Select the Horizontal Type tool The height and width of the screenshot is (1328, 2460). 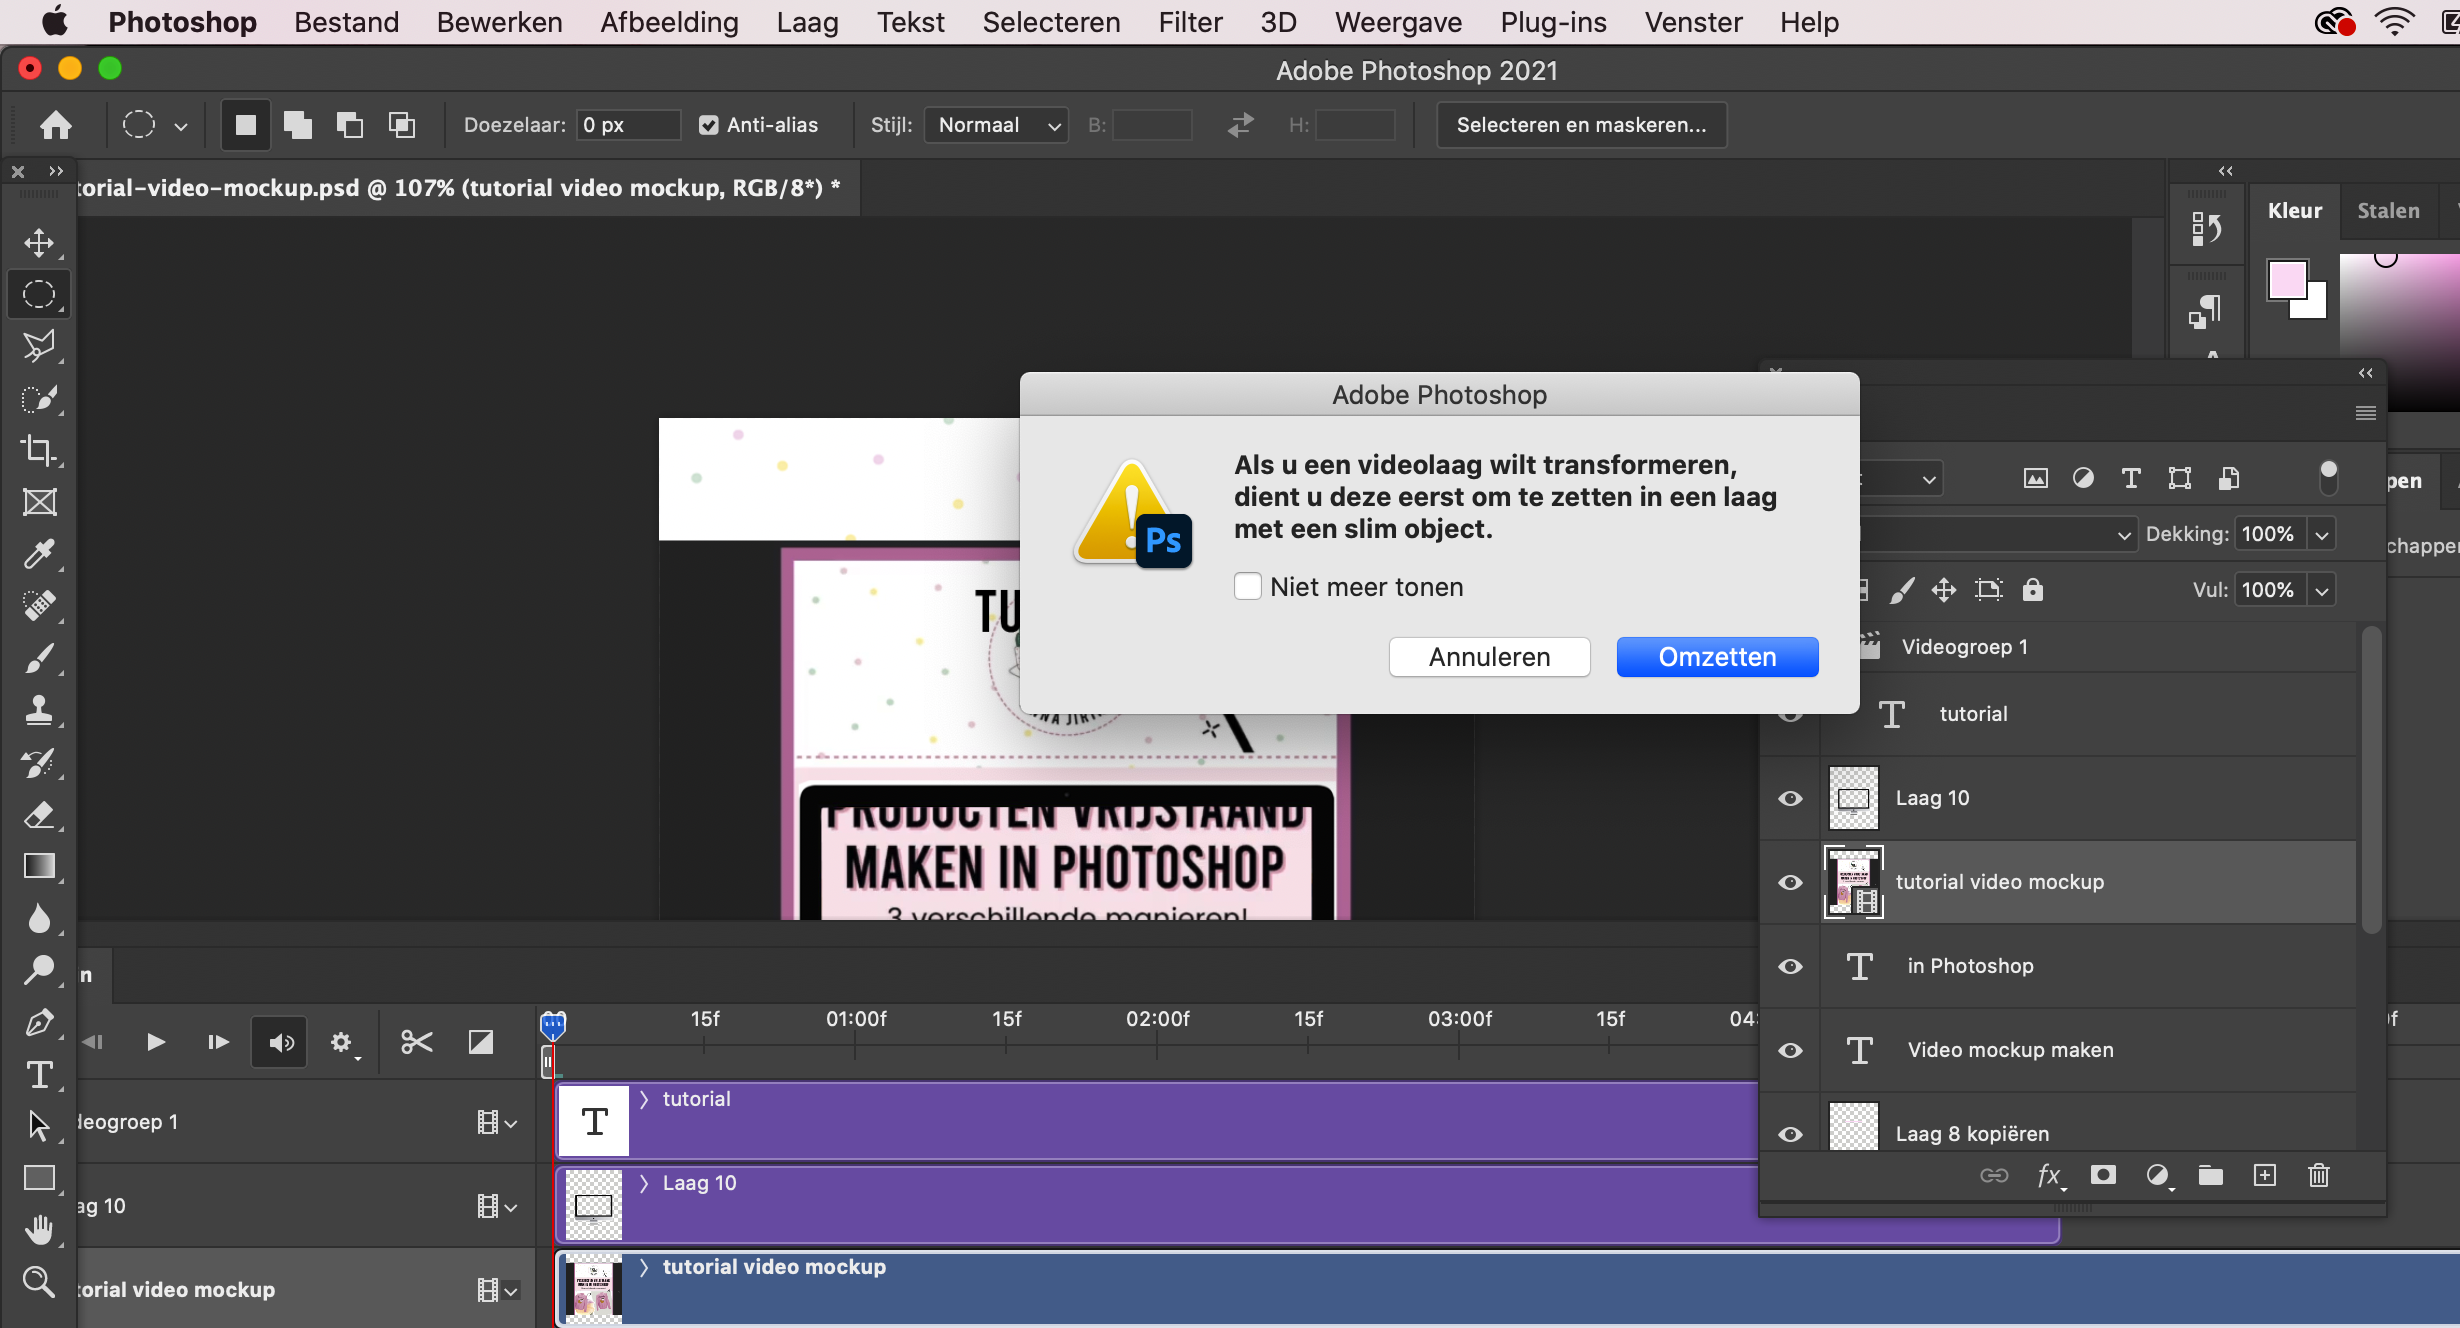40,1076
